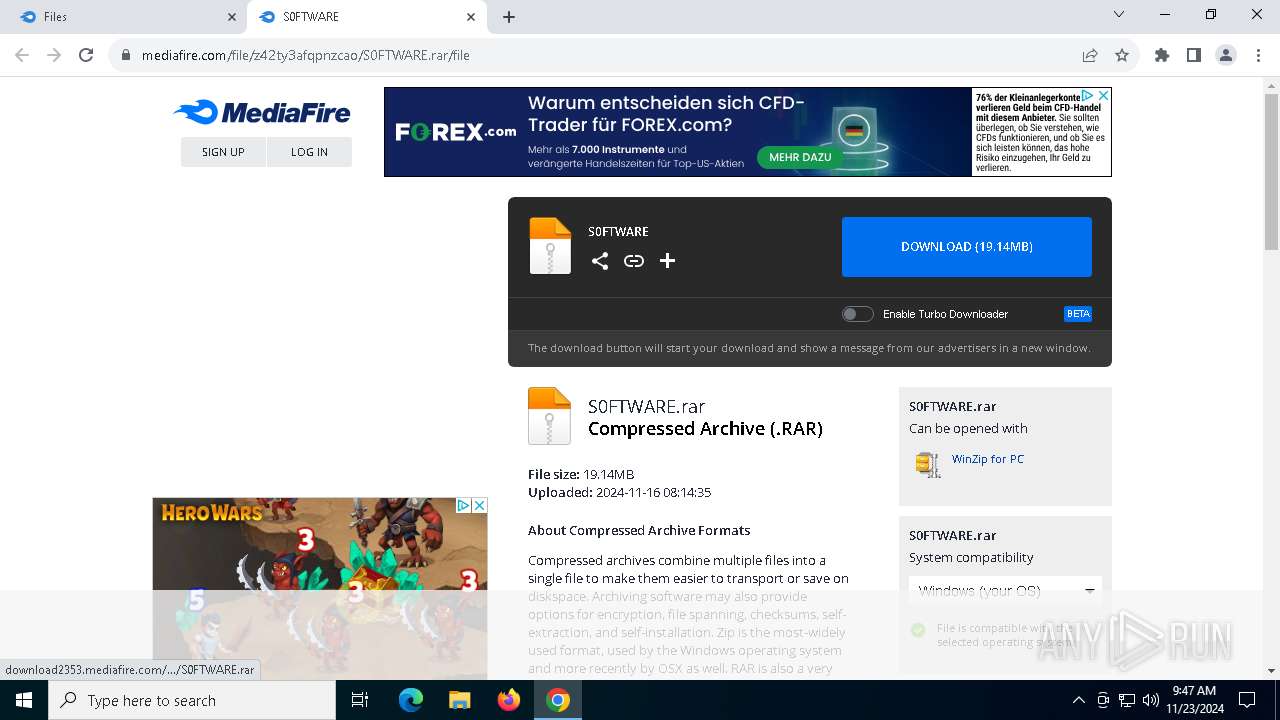Click the S0FTWARE.rar file name heading

pos(646,406)
